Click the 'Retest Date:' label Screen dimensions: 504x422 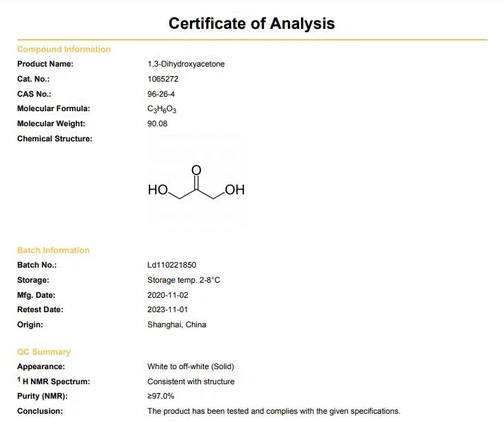[40, 310]
